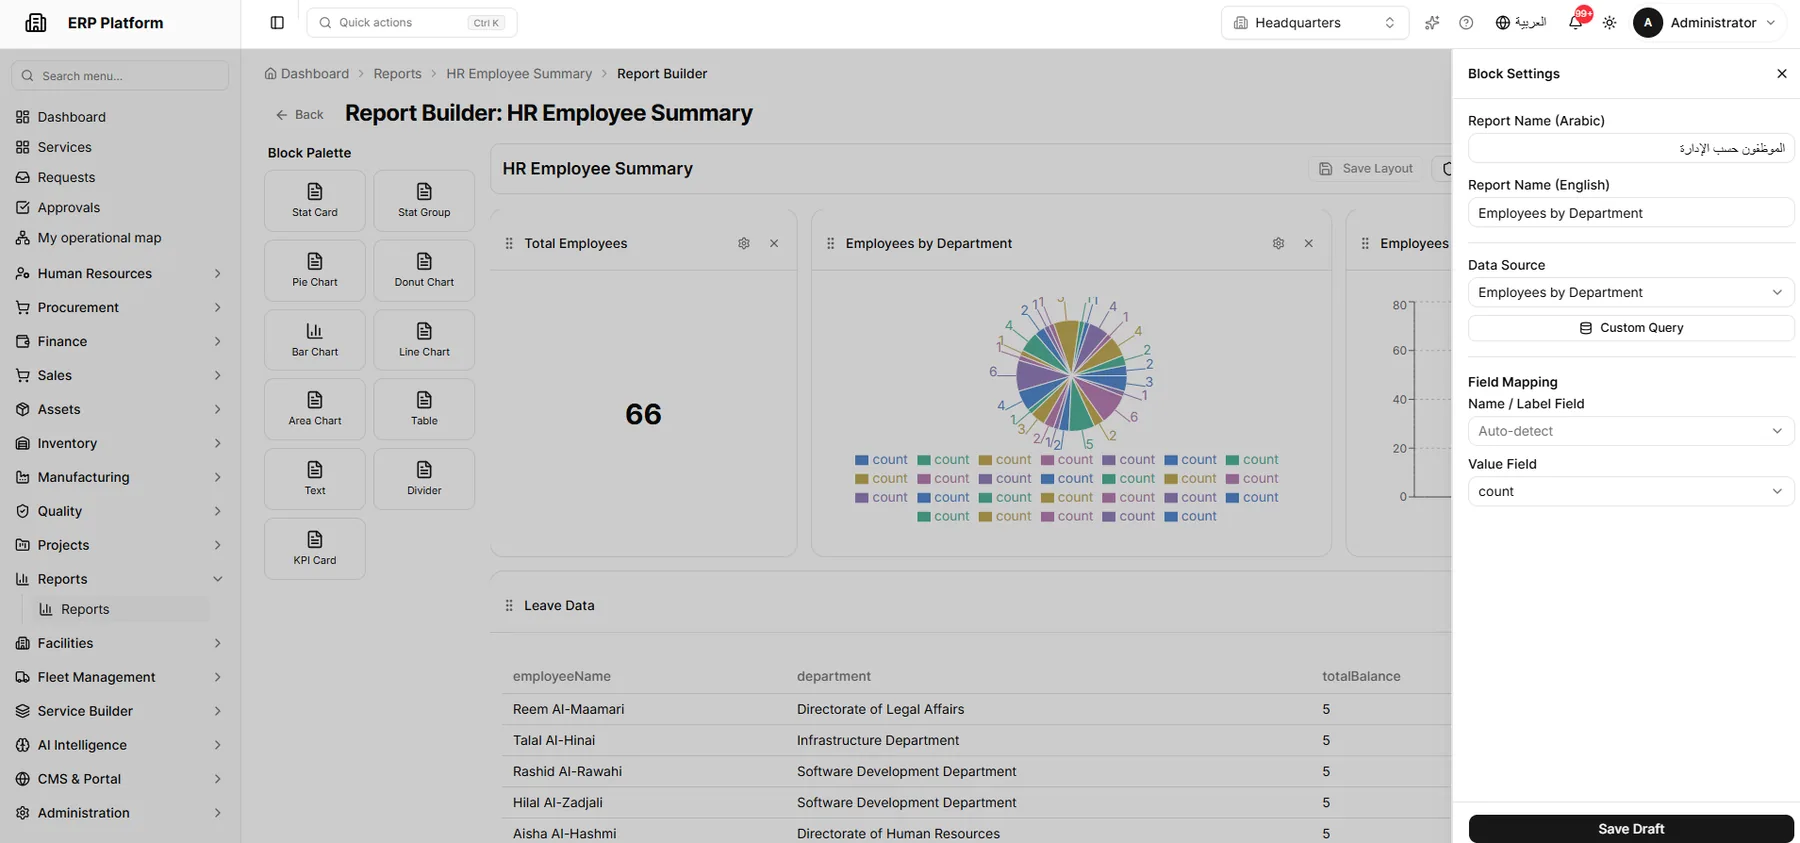Open settings gear for Total Employees block

tap(744, 243)
